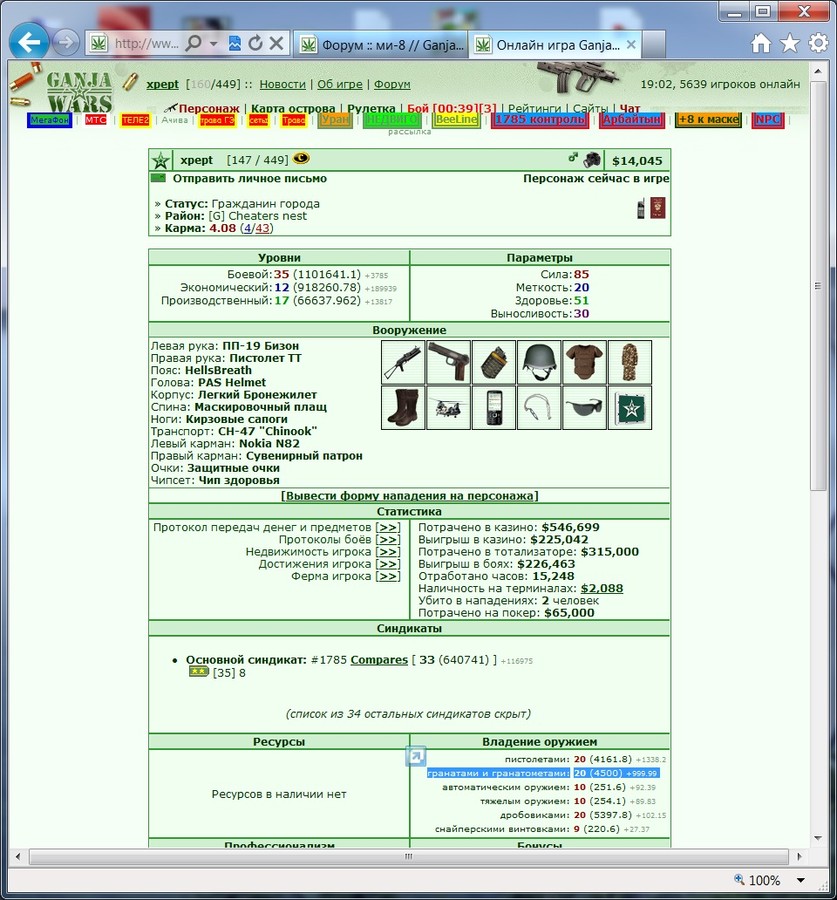Open the Рулетка menu item
The image size is (837, 900).
coord(371,108)
